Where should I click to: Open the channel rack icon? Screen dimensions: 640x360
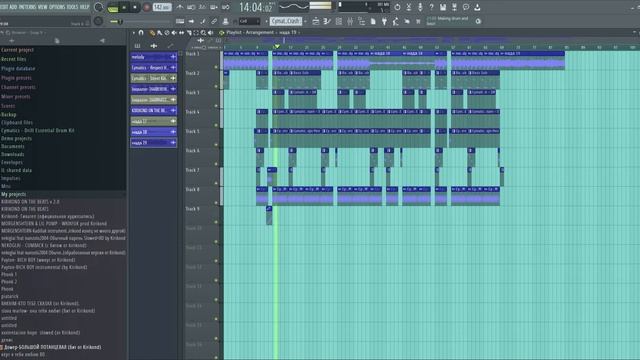coord(338,21)
